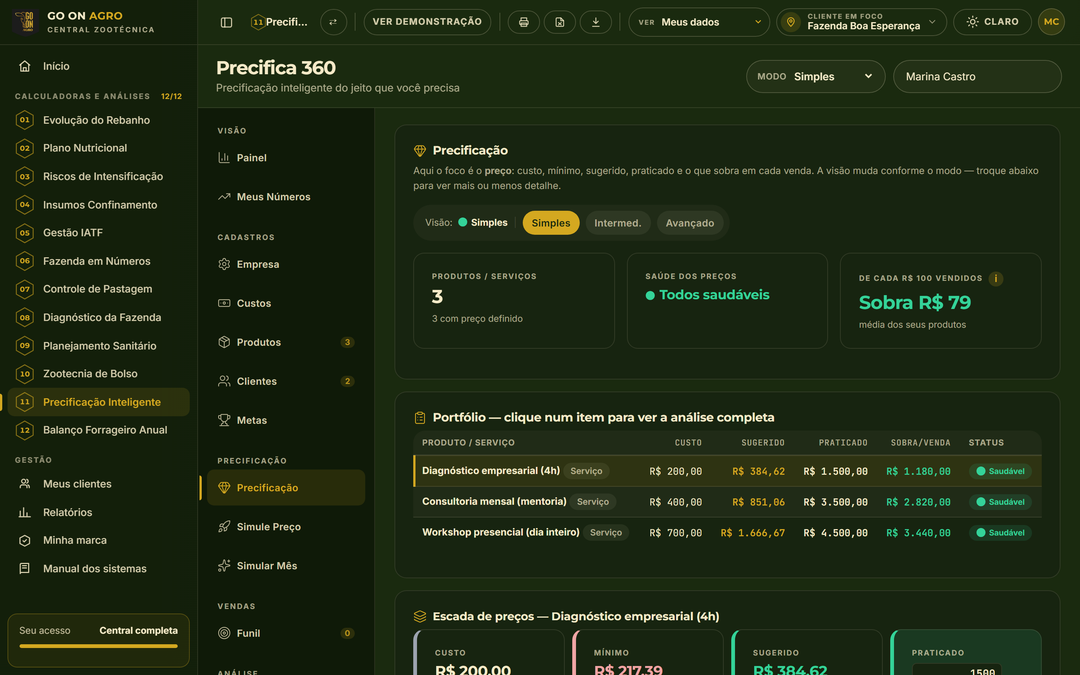This screenshot has height=675, width=1080.
Task: Select Precificação Inteligente in left sidebar
Action: (98, 402)
